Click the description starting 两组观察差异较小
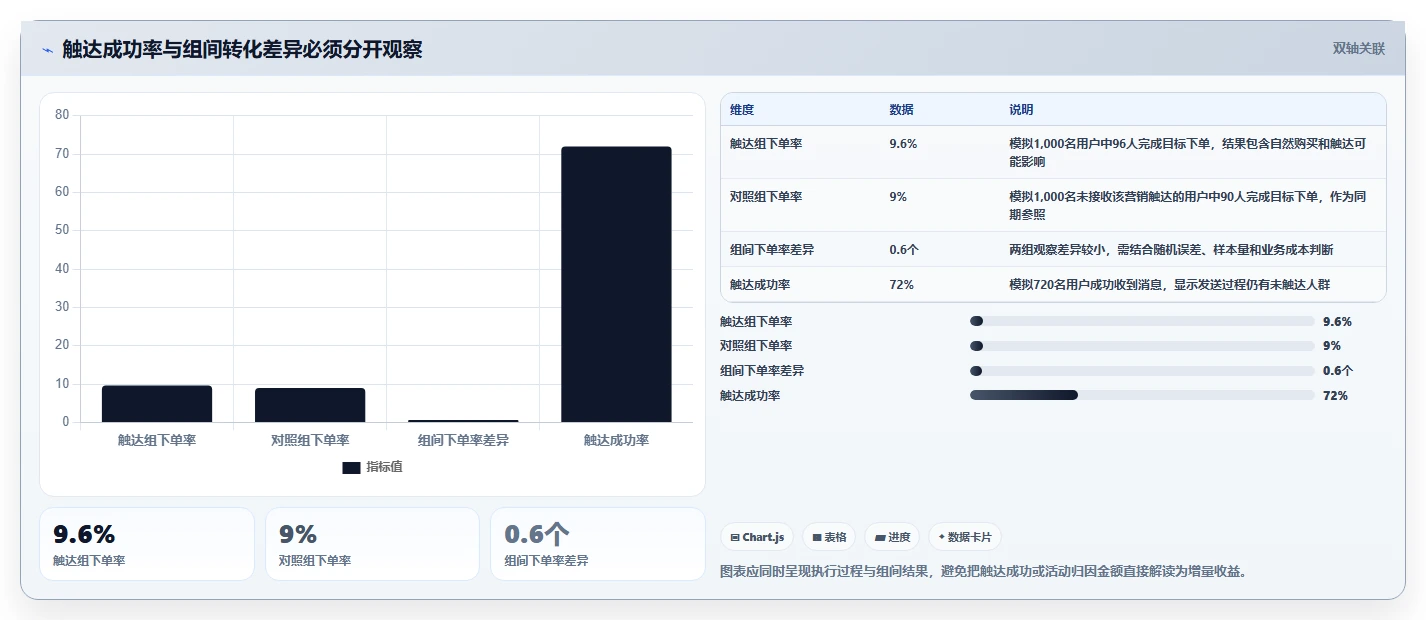 1171,249
